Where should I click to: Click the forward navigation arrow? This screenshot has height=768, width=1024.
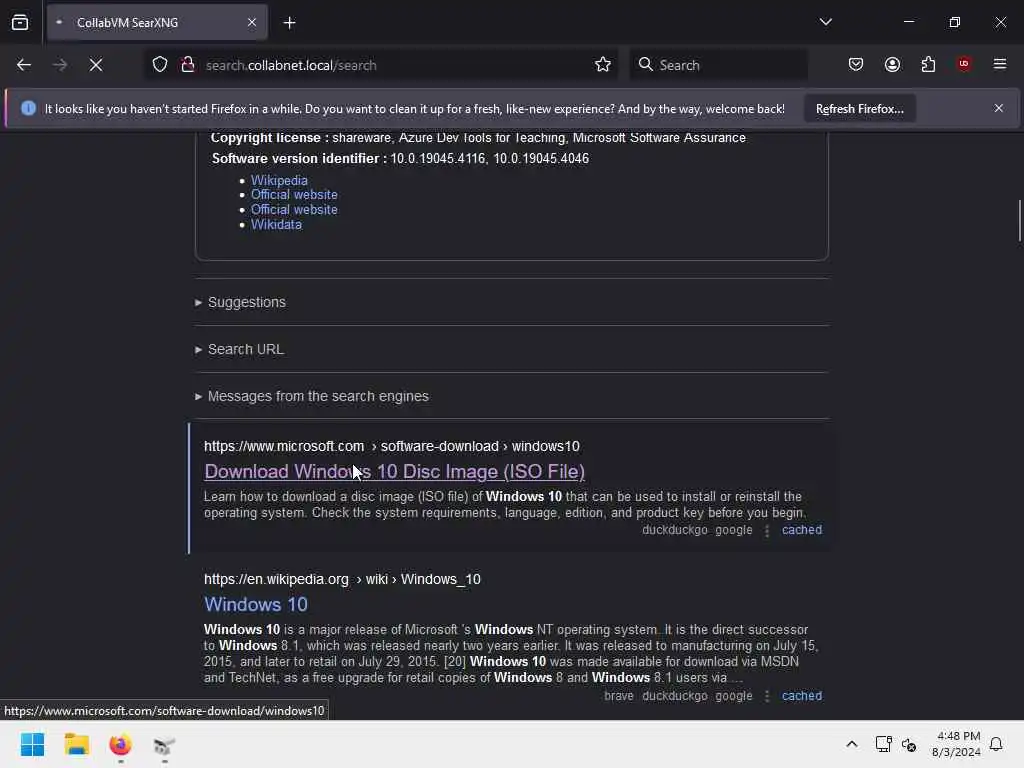tap(60, 65)
